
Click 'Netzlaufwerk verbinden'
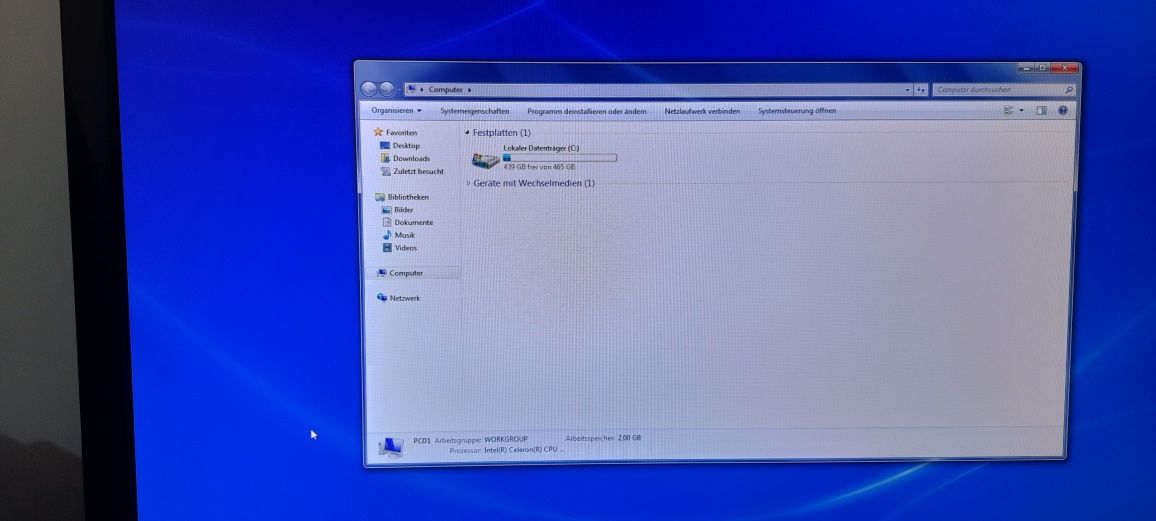[x=702, y=111]
